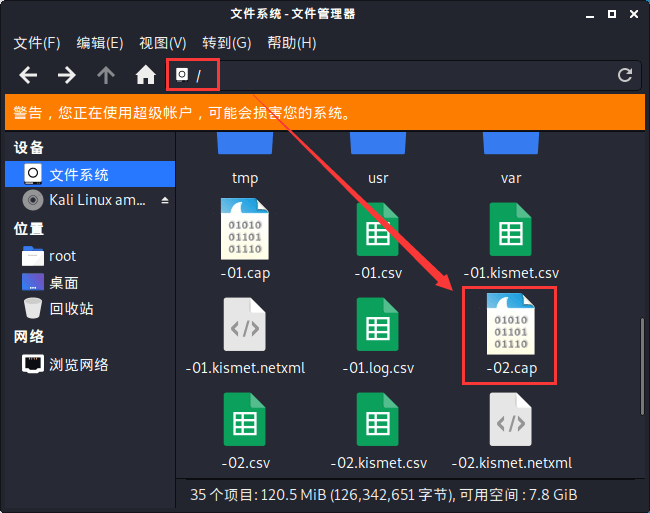650x513 pixels.
Task: Select the -01.log.csv file icon
Action: (378, 324)
